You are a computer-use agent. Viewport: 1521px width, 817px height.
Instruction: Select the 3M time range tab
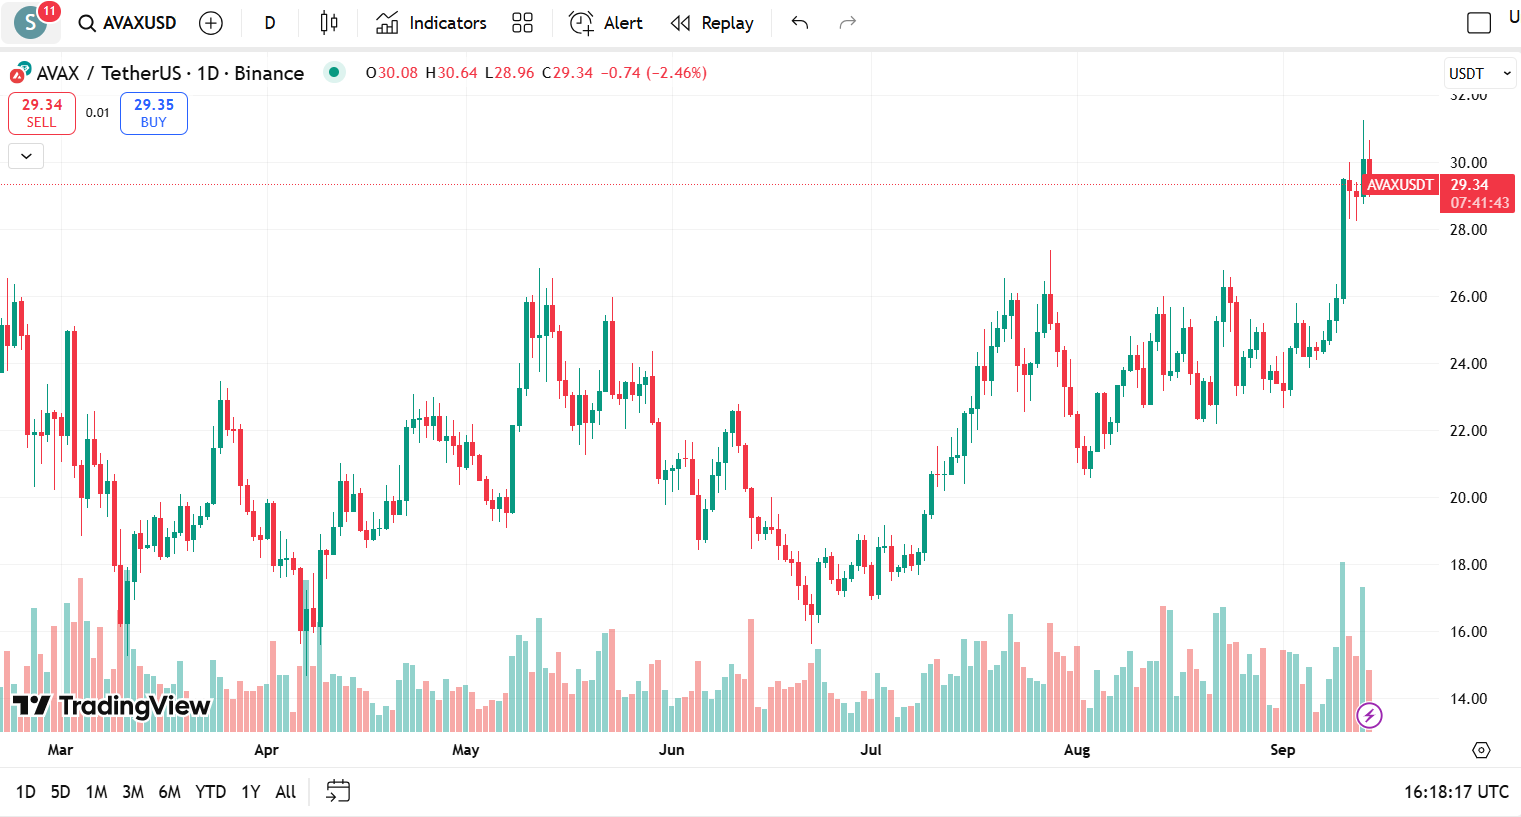pos(132,792)
